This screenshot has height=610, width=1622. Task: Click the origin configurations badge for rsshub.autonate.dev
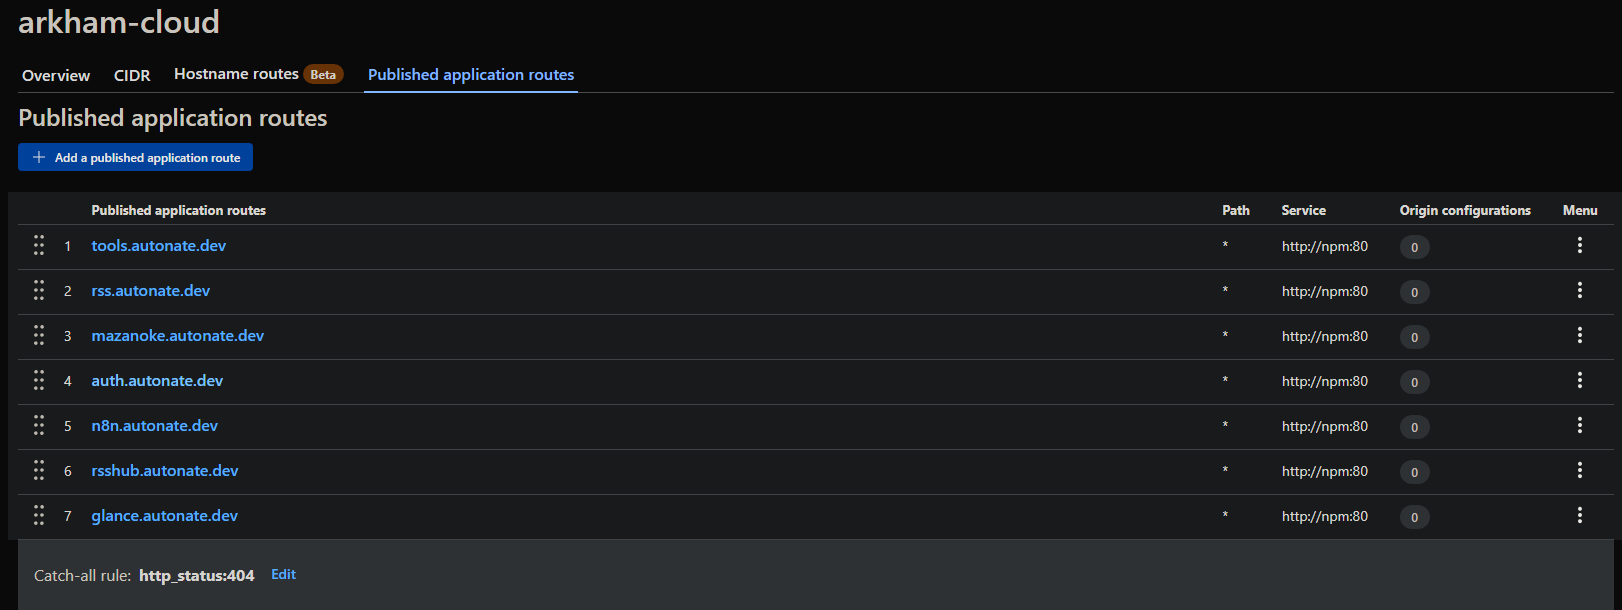(x=1414, y=472)
